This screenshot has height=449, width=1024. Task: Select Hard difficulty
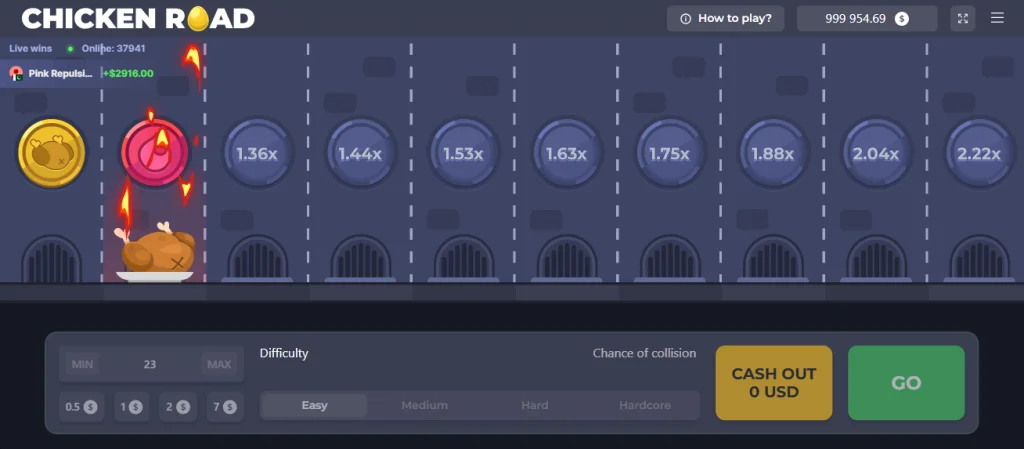534,405
